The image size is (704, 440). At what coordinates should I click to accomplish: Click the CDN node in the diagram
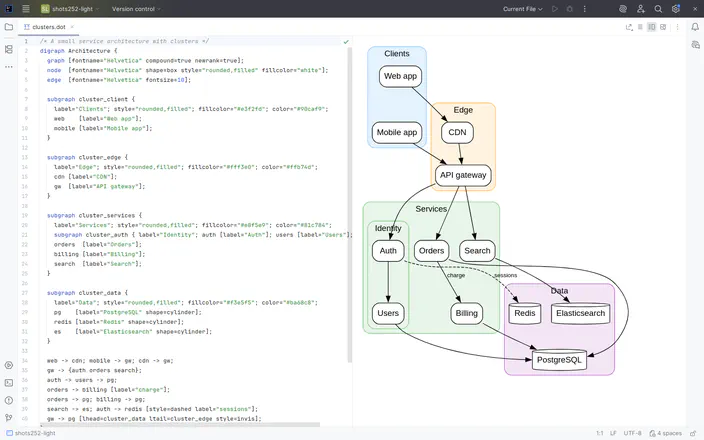click(x=457, y=132)
